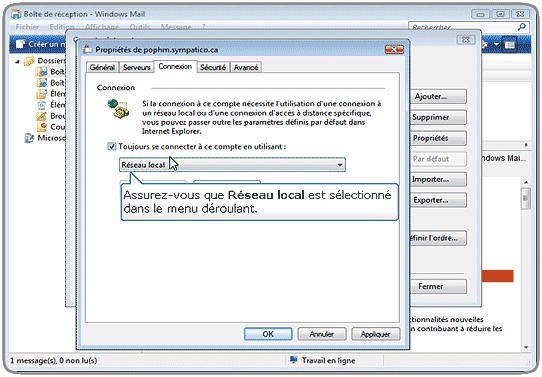Open the Avancé tab
The image size is (542, 377).
[246, 67]
